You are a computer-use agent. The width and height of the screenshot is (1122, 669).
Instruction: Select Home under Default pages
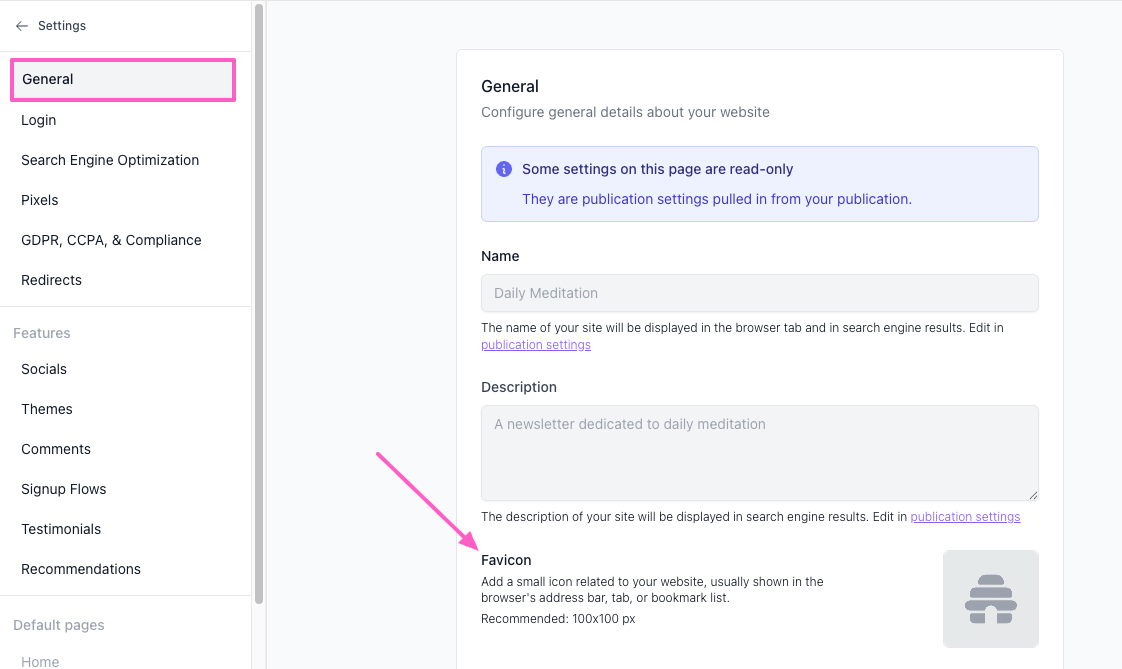[x=40, y=661]
